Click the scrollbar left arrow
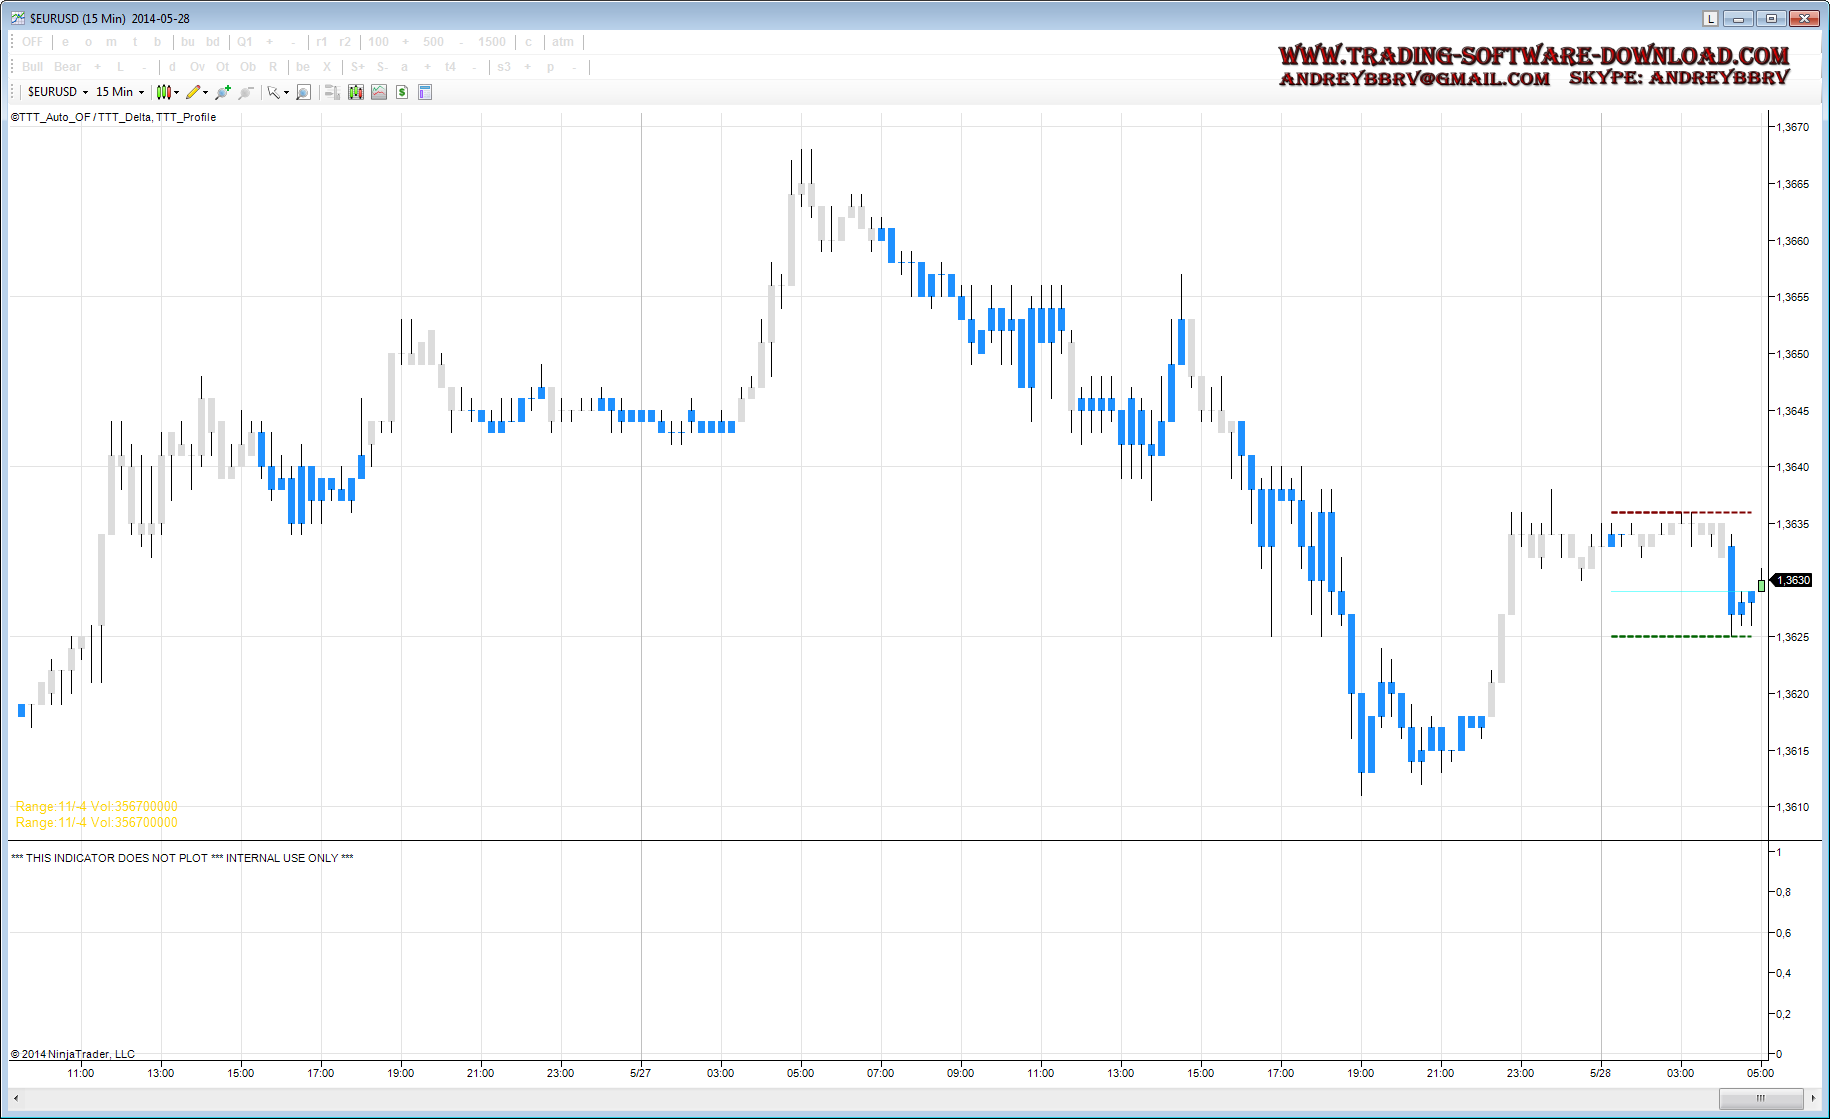Viewport: 1830px width, 1119px height. (x=16, y=1098)
